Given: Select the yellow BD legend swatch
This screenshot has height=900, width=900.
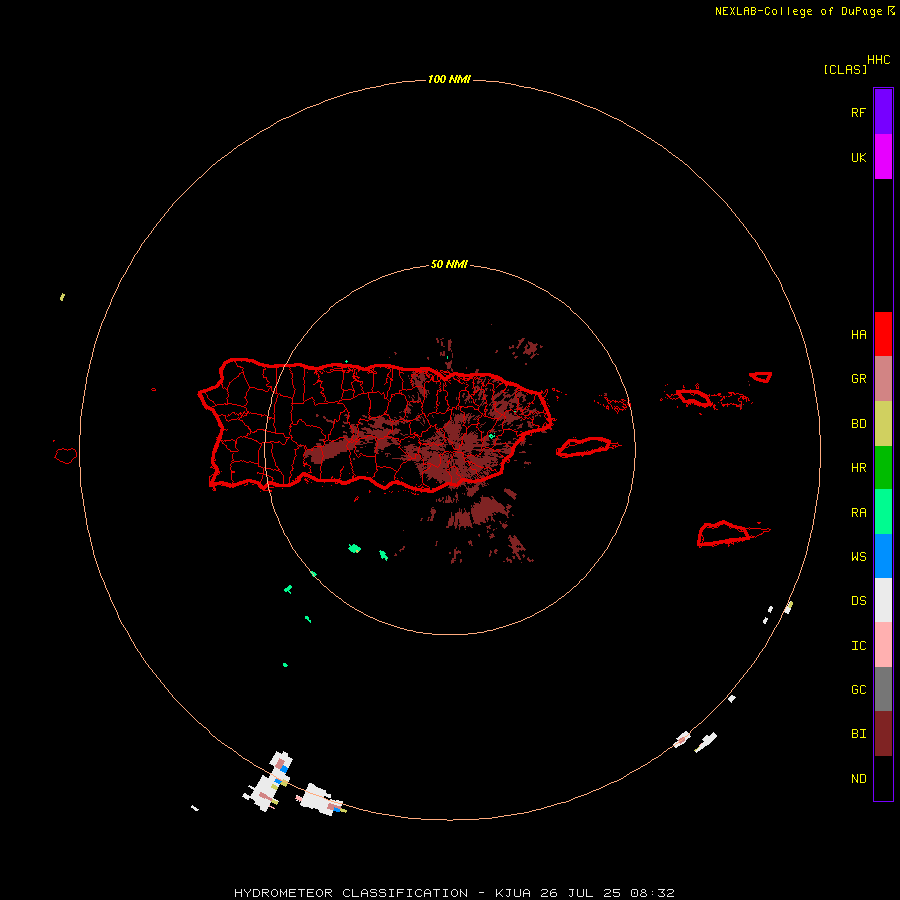Looking at the screenshot, I should pos(883,424).
